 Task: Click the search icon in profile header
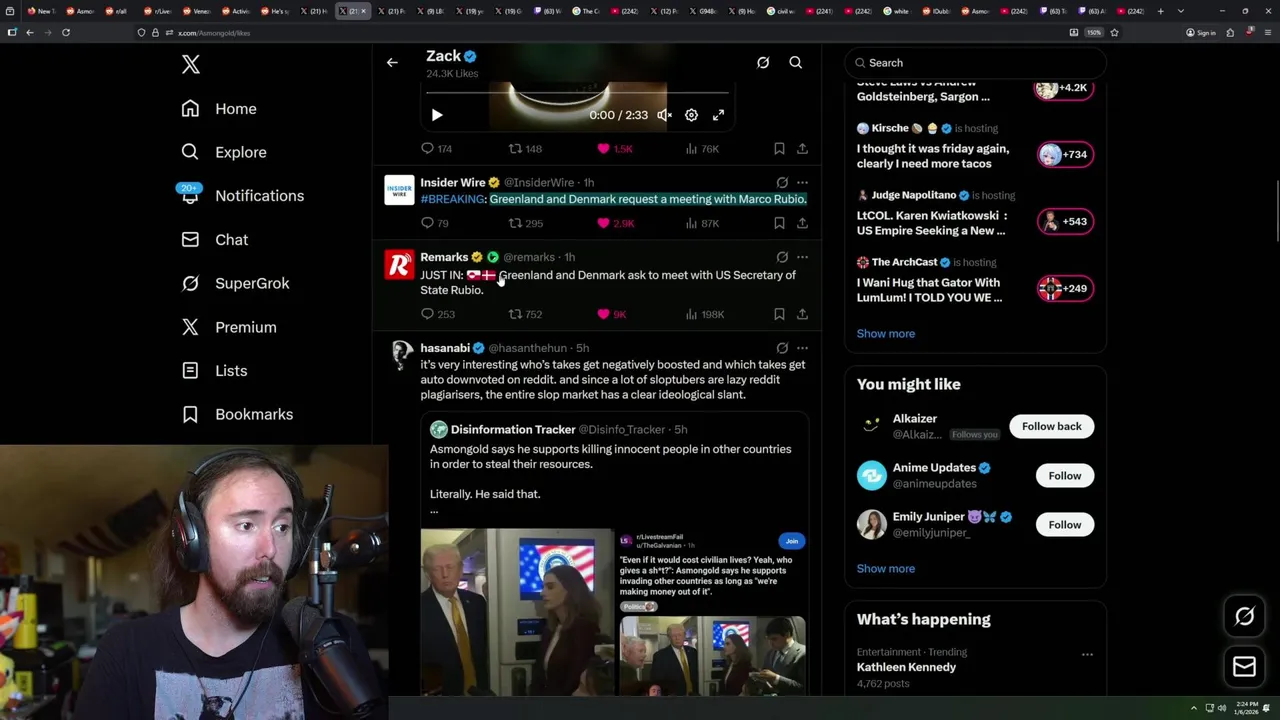click(796, 62)
